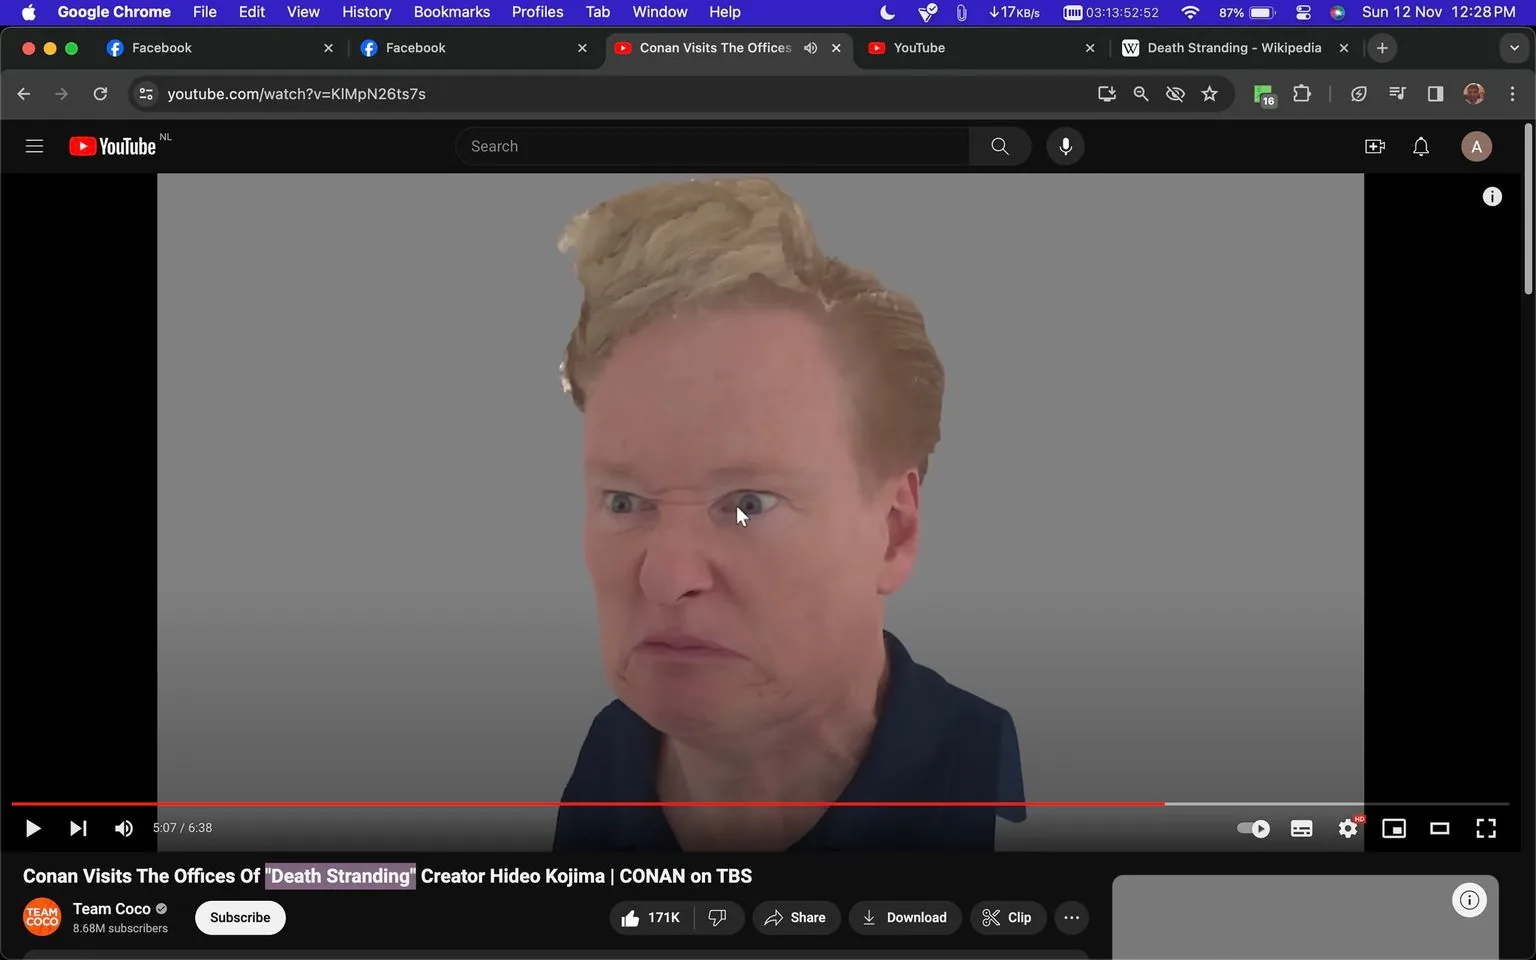The image size is (1536, 960).
Task: Subscribe to Team Coco channel
Action: tap(239, 917)
